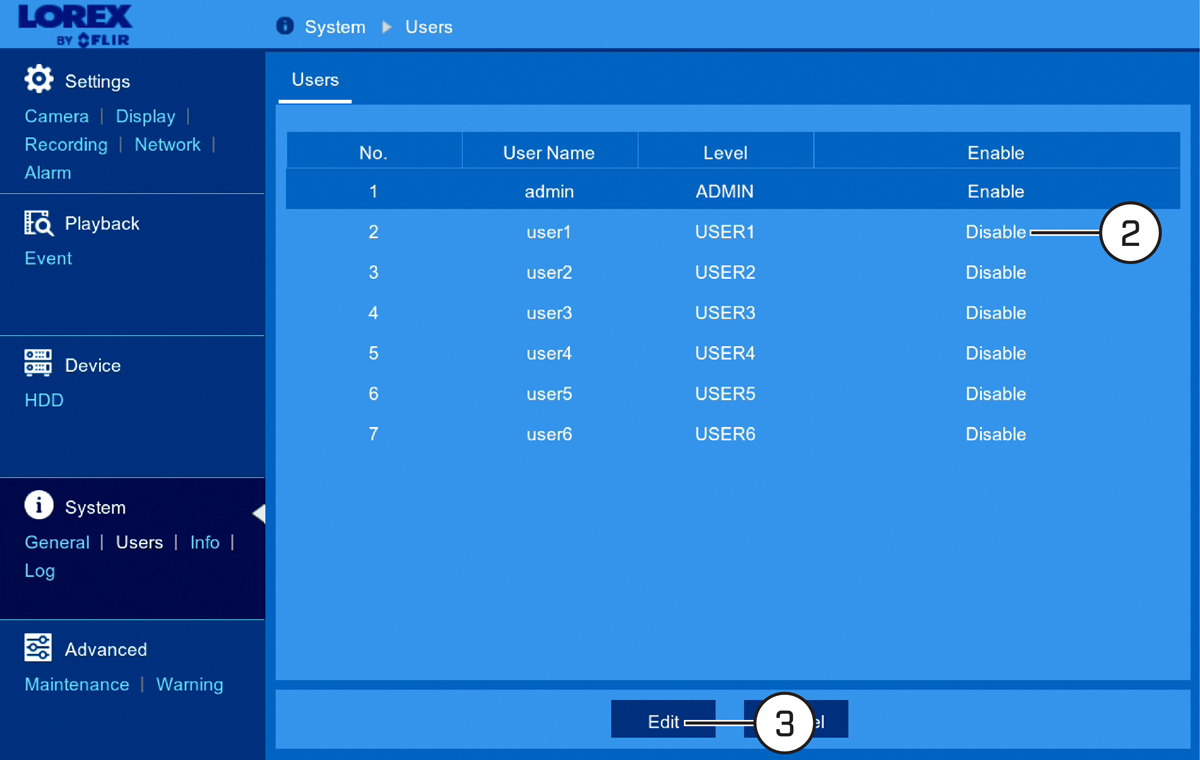Select the Users tab
The width and height of the screenshot is (1200, 760).
pos(315,80)
